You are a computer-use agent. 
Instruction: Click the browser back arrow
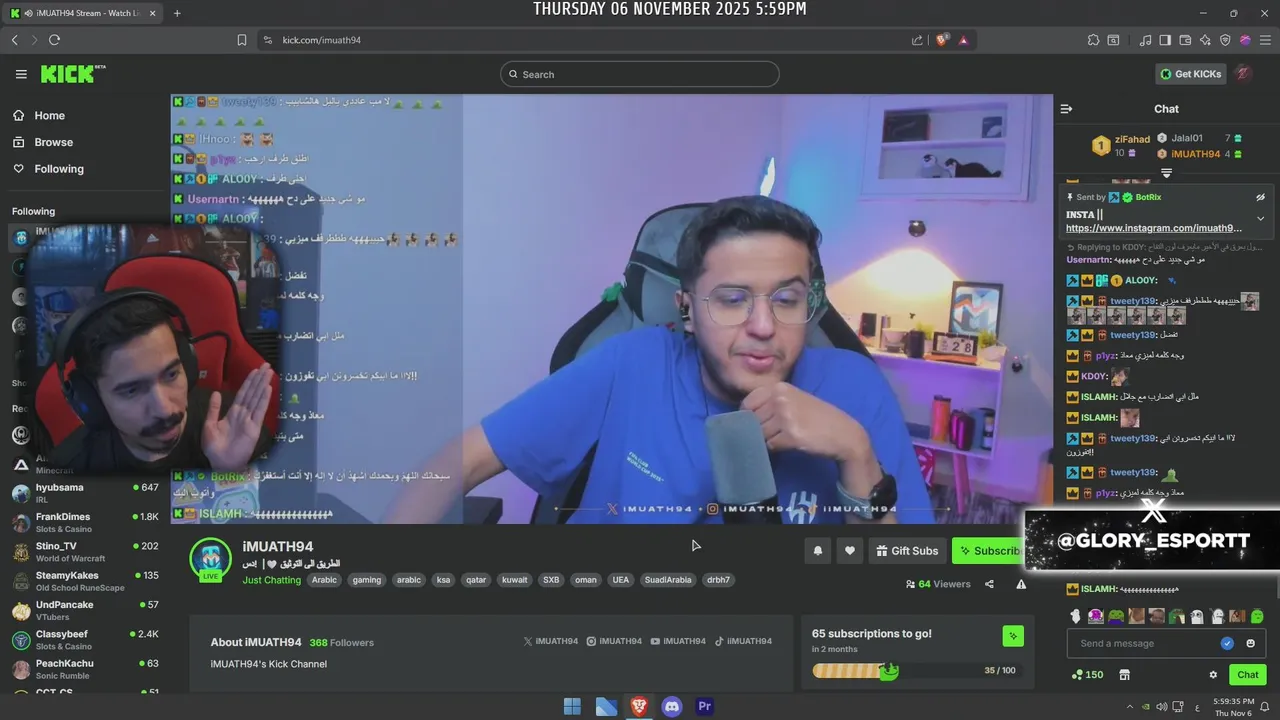pos(14,40)
